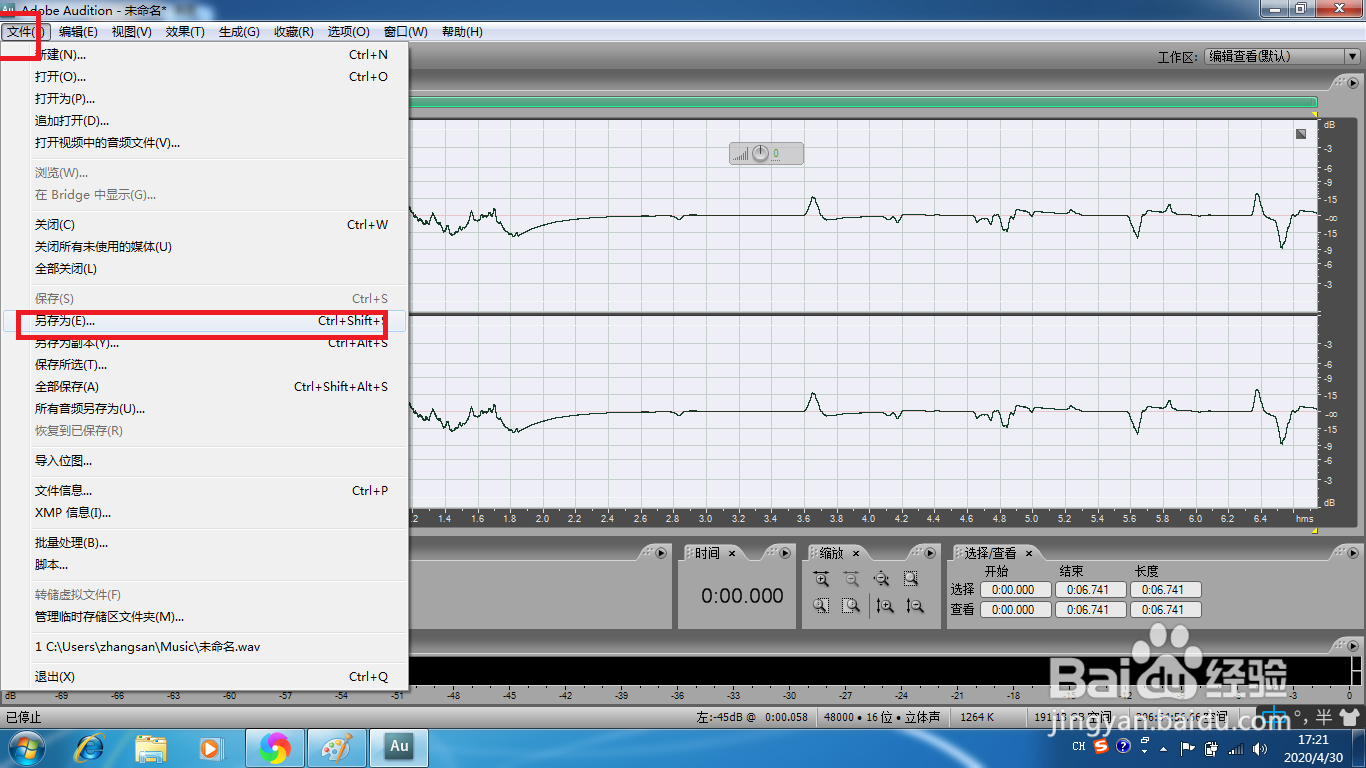Close the 缩放 panel tab

point(856,553)
